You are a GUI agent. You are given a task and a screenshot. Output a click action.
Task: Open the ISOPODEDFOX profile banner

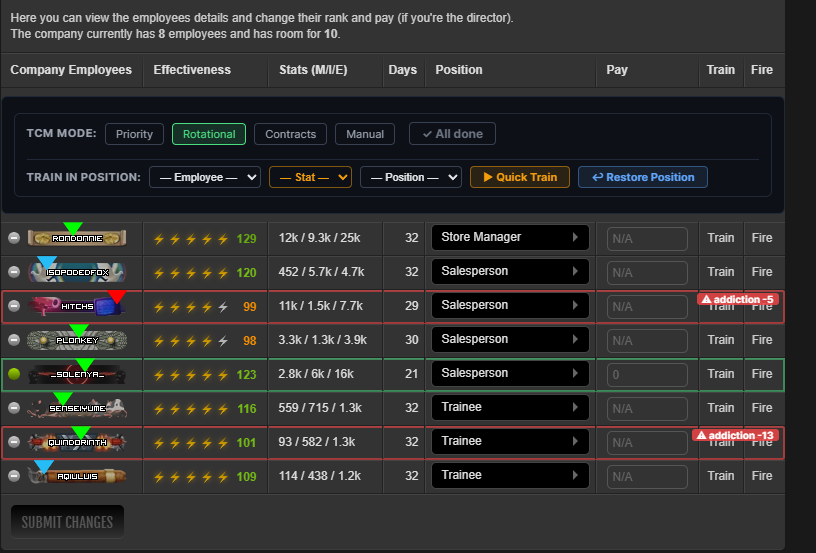(77, 272)
